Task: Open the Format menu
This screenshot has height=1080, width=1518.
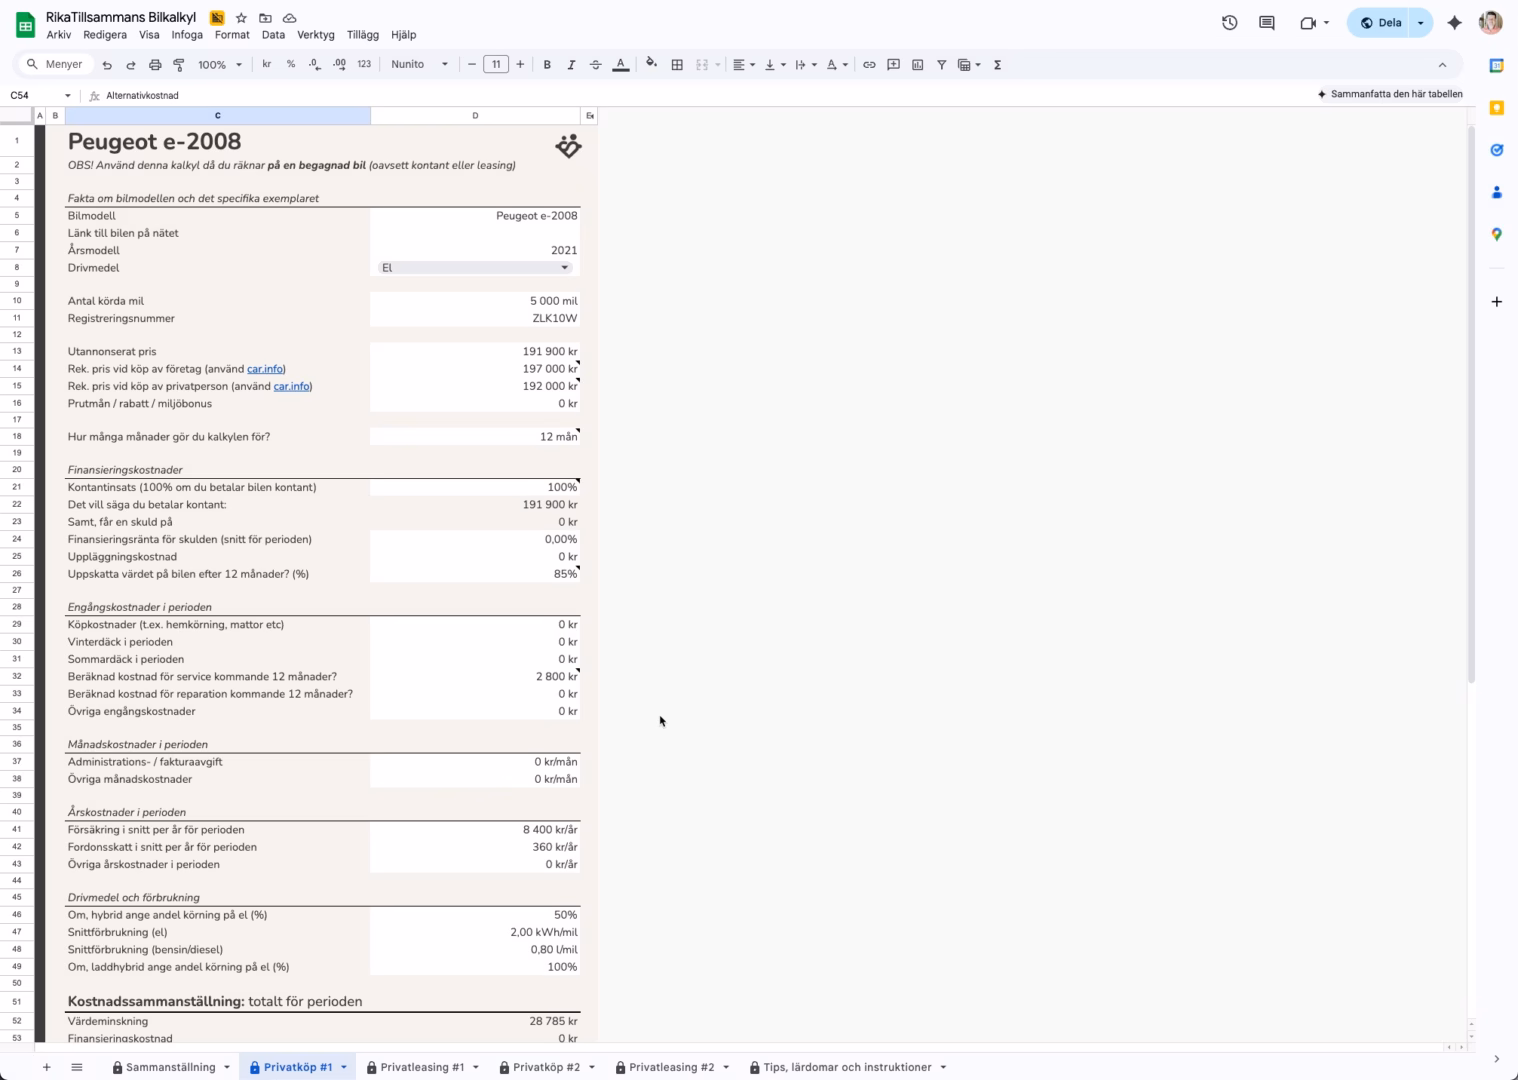Action: 232,35
